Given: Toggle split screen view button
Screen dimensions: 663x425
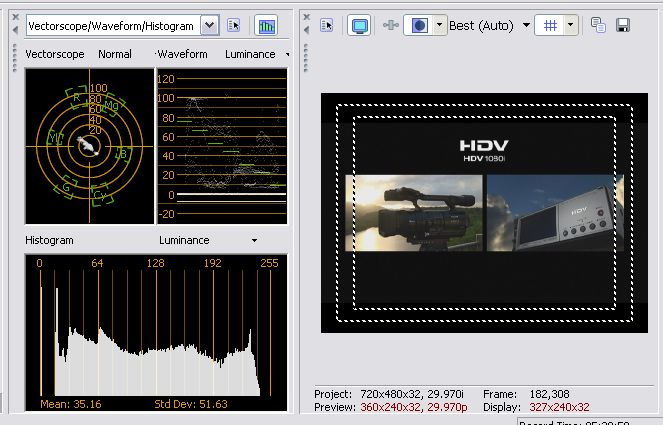Looking at the screenshot, I should (x=419, y=25).
